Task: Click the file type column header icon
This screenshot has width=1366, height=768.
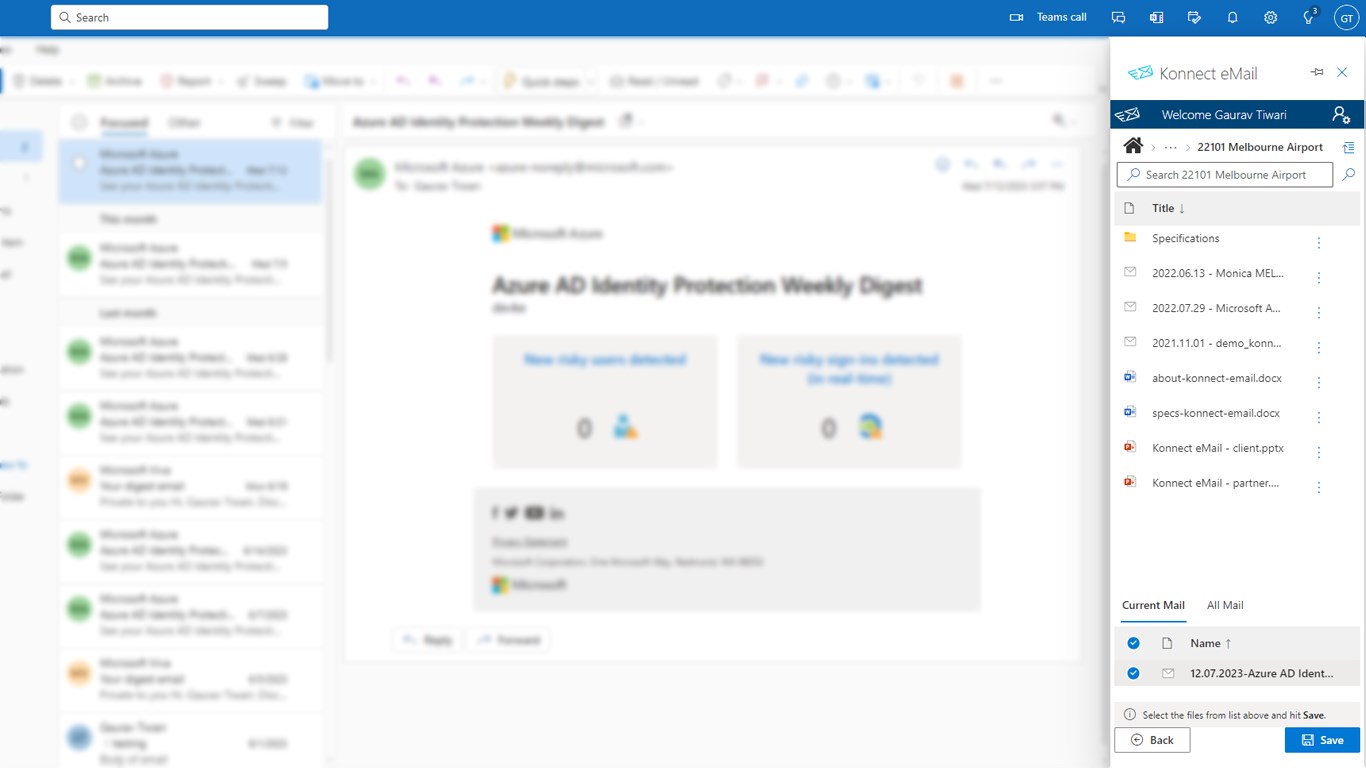Action: 1130,208
